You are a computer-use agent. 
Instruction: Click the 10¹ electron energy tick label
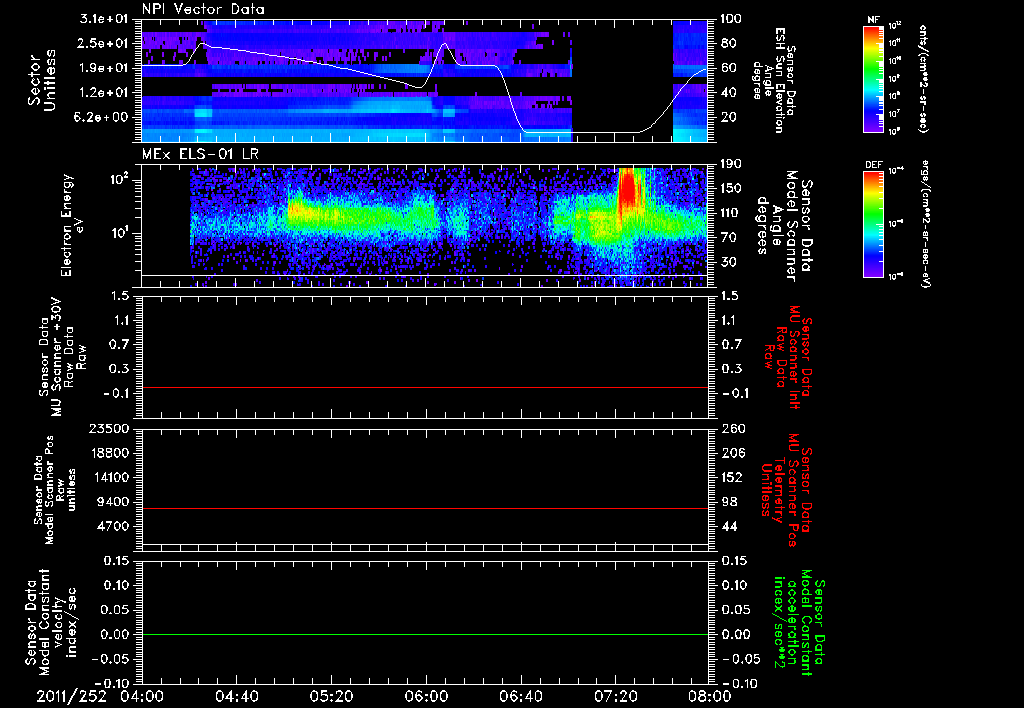[x=119, y=233]
